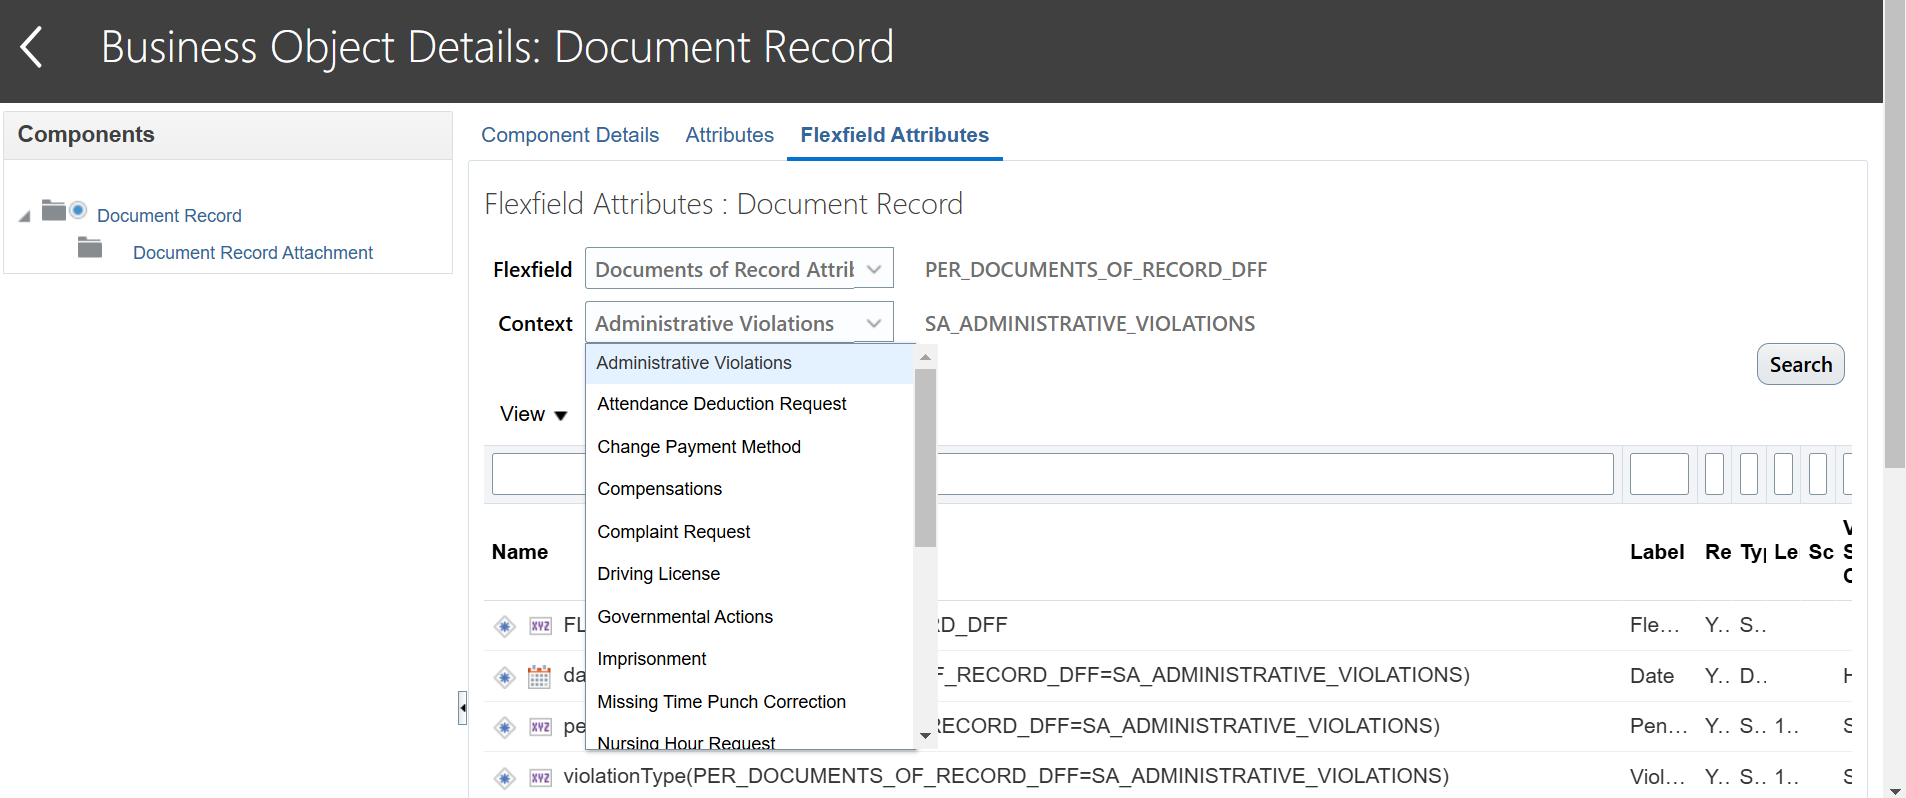Sort by the Name column header
The width and height of the screenshot is (1906, 798).
520,552
